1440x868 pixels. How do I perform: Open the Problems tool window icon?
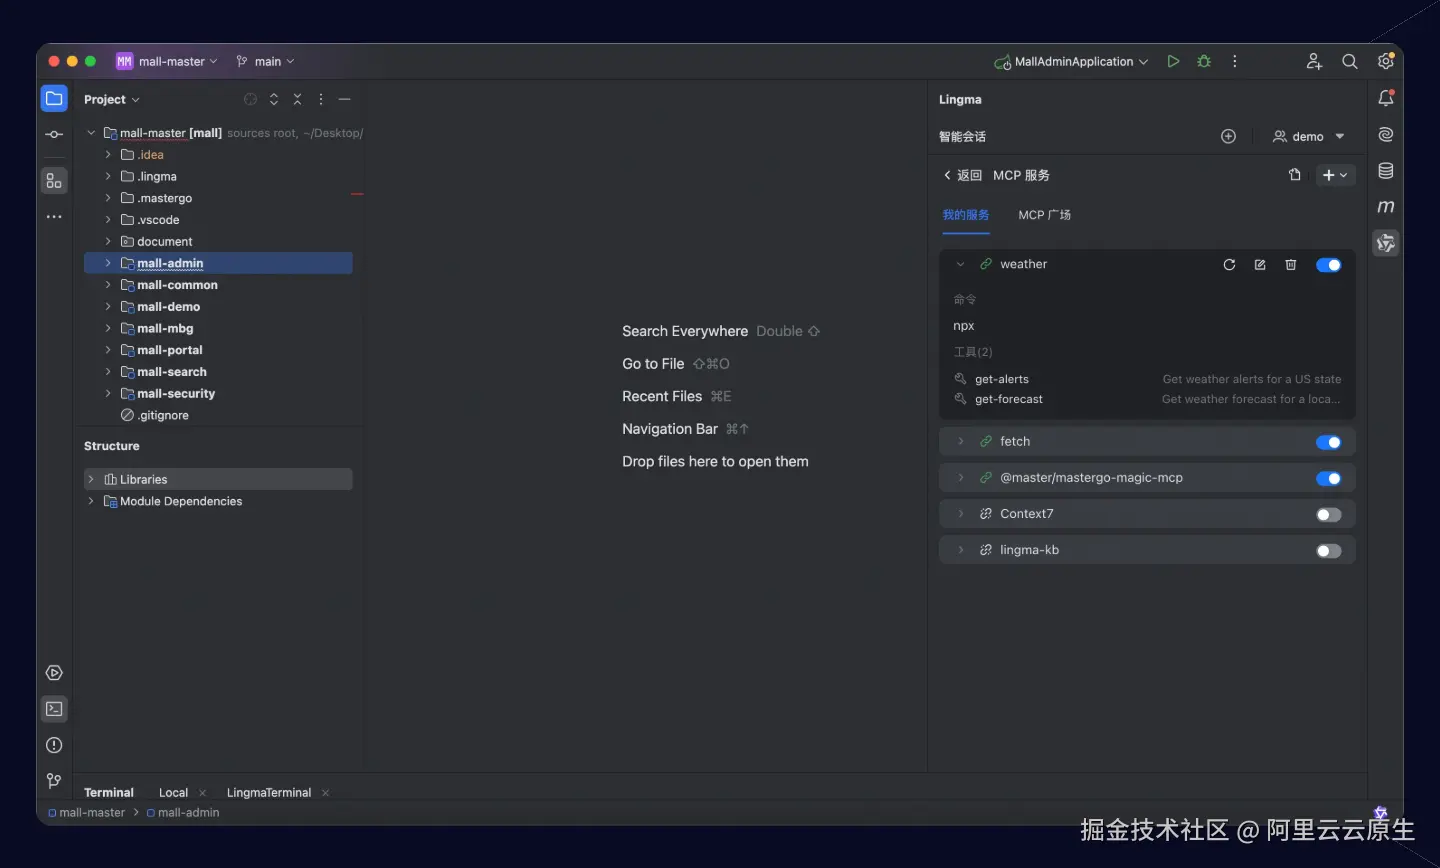tap(54, 745)
